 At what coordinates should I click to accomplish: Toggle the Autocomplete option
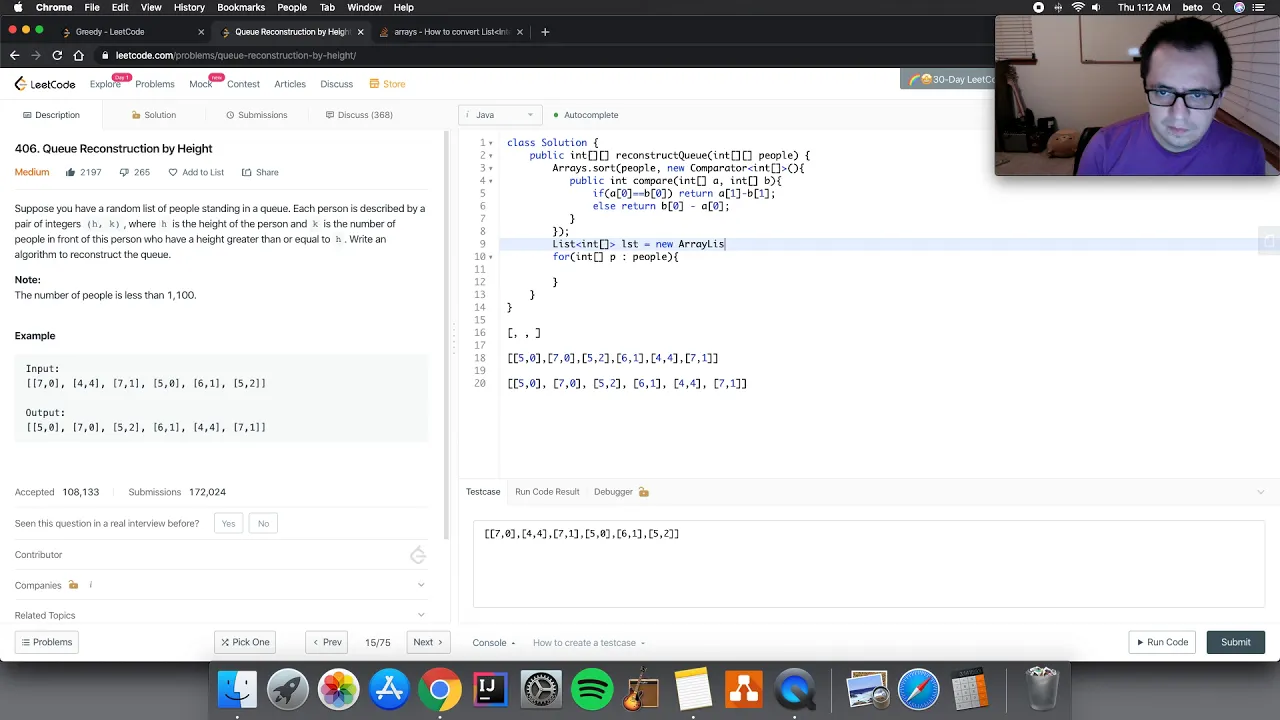(x=585, y=115)
